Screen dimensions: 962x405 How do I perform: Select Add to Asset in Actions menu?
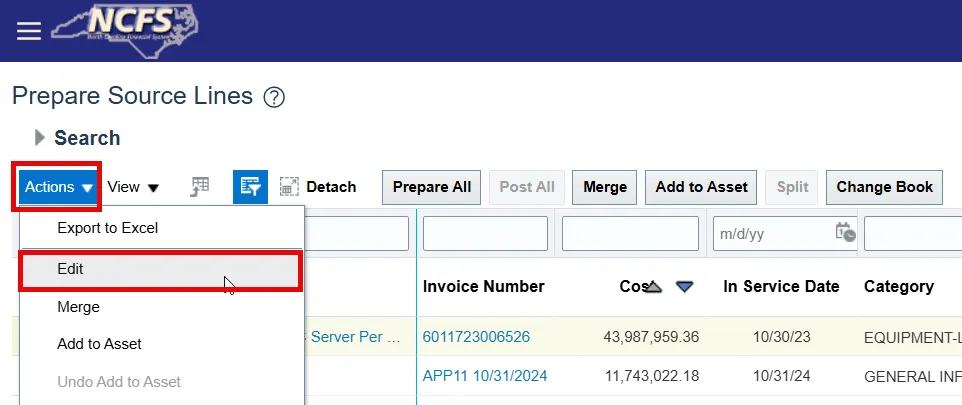click(99, 344)
